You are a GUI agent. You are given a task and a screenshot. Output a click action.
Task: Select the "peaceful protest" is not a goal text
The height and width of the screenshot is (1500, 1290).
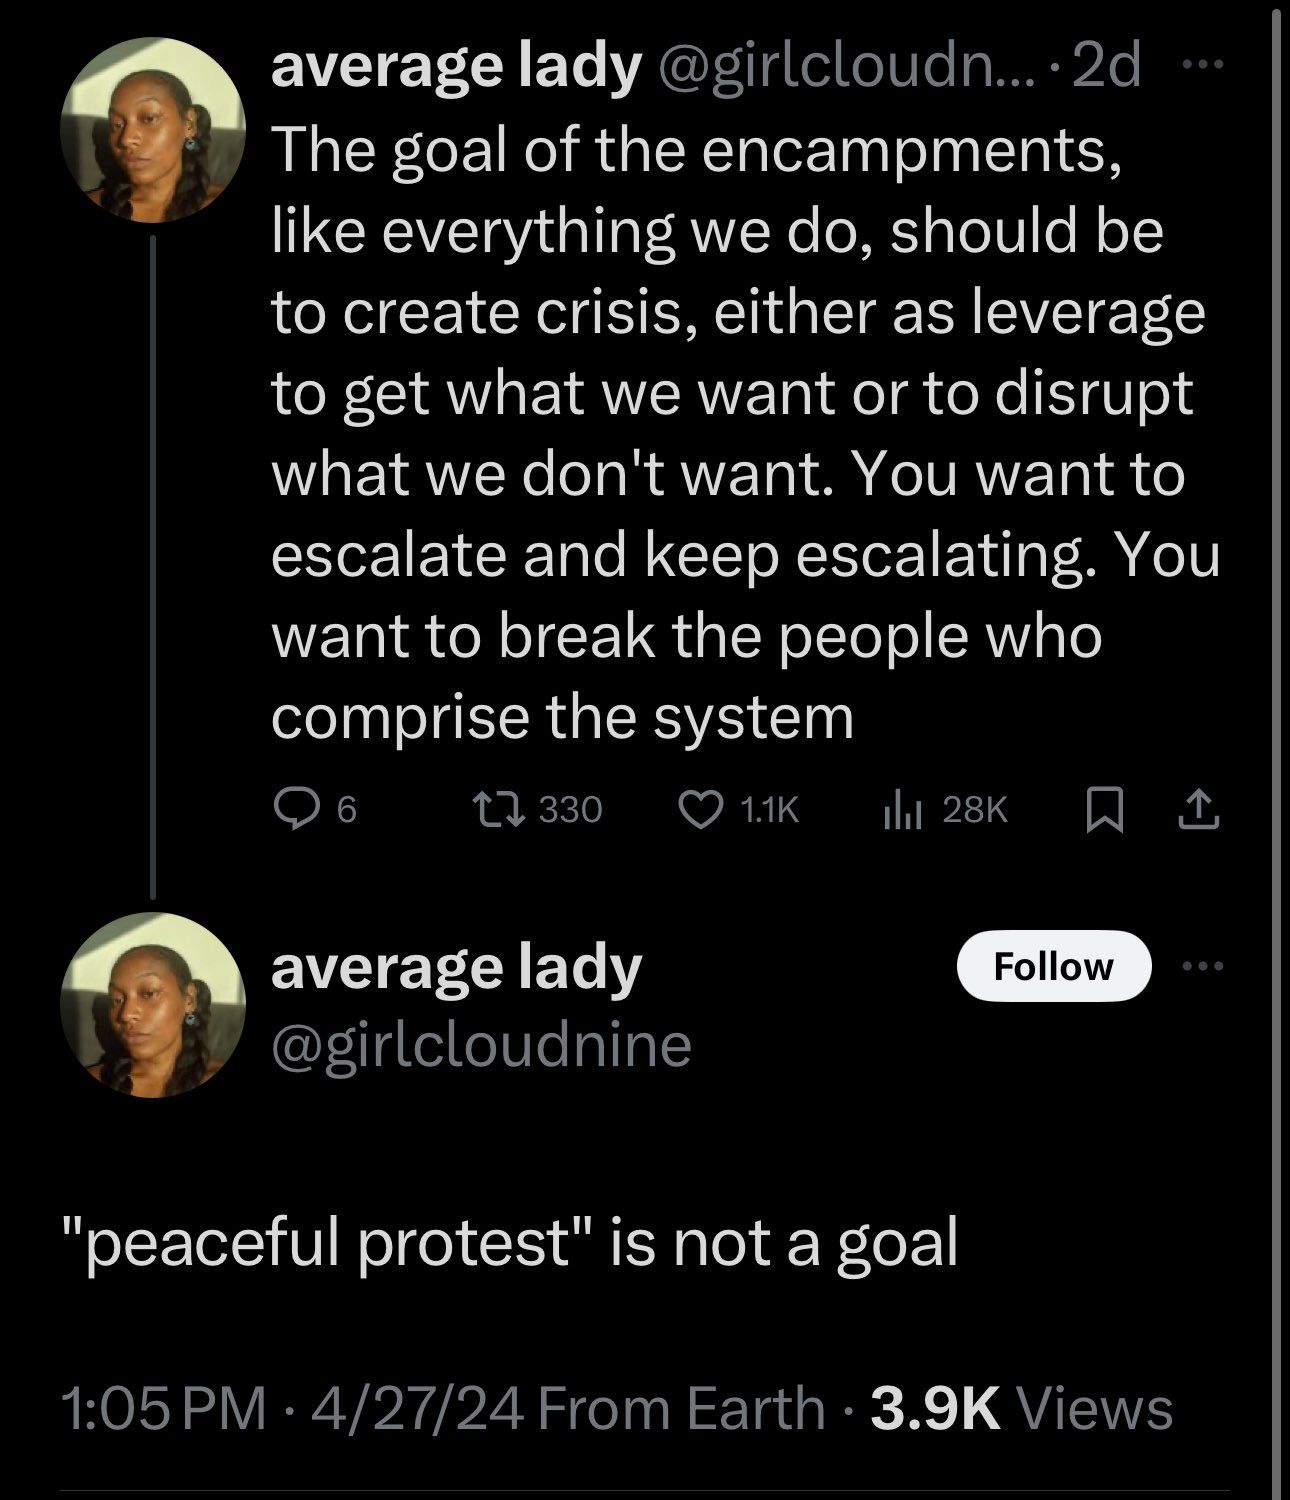tap(509, 1242)
